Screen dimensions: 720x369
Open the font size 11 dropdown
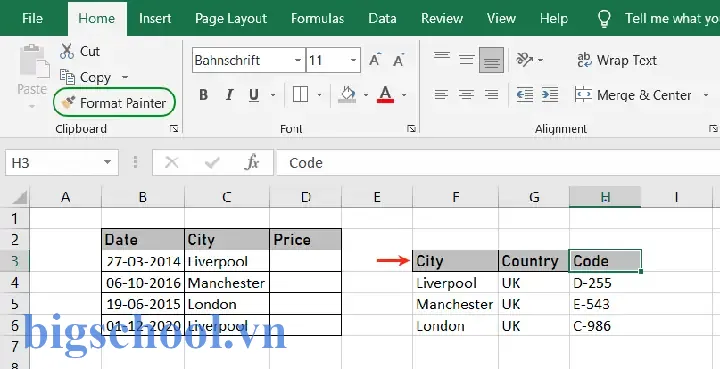click(353, 60)
